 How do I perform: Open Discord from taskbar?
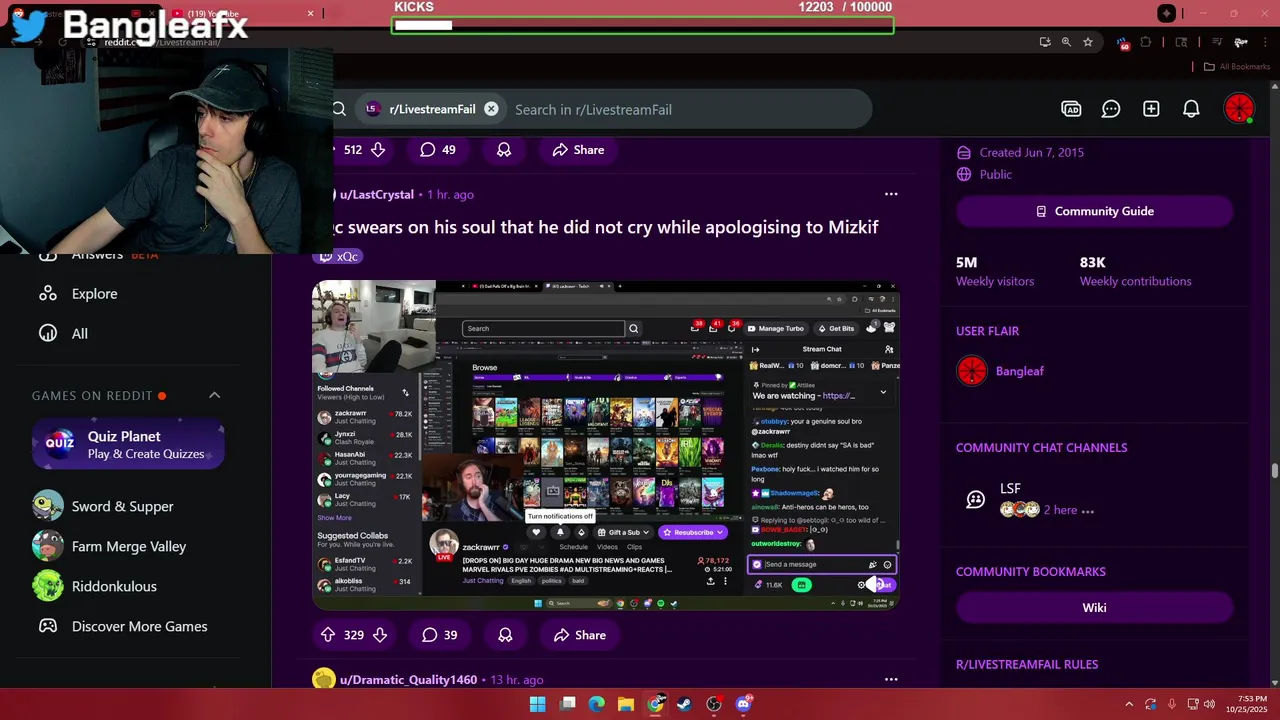[744, 704]
